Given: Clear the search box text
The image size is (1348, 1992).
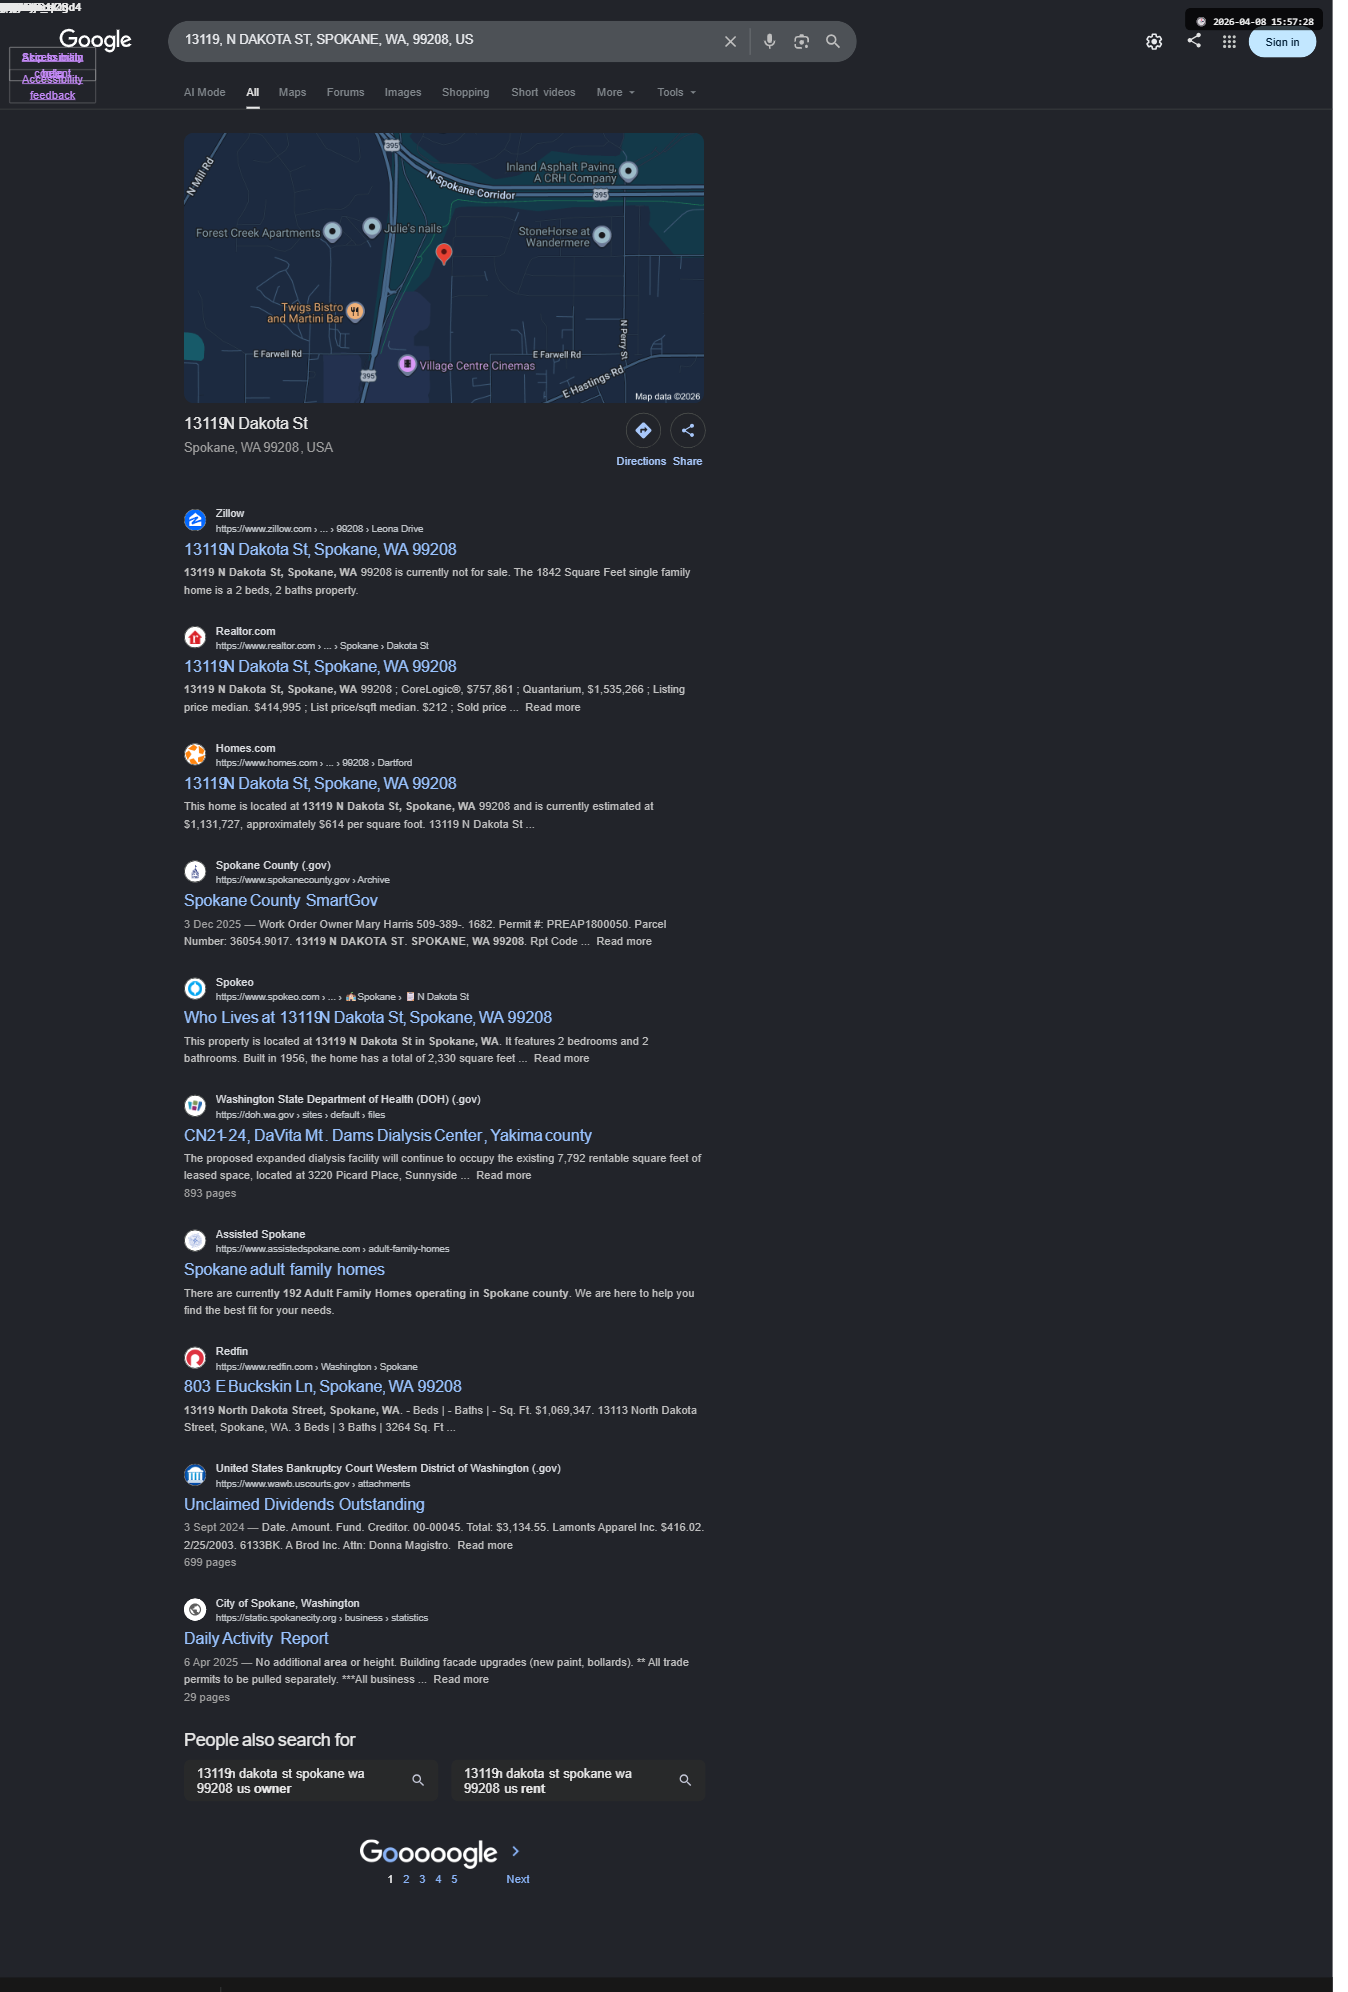Looking at the screenshot, I should [x=730, y=42].
